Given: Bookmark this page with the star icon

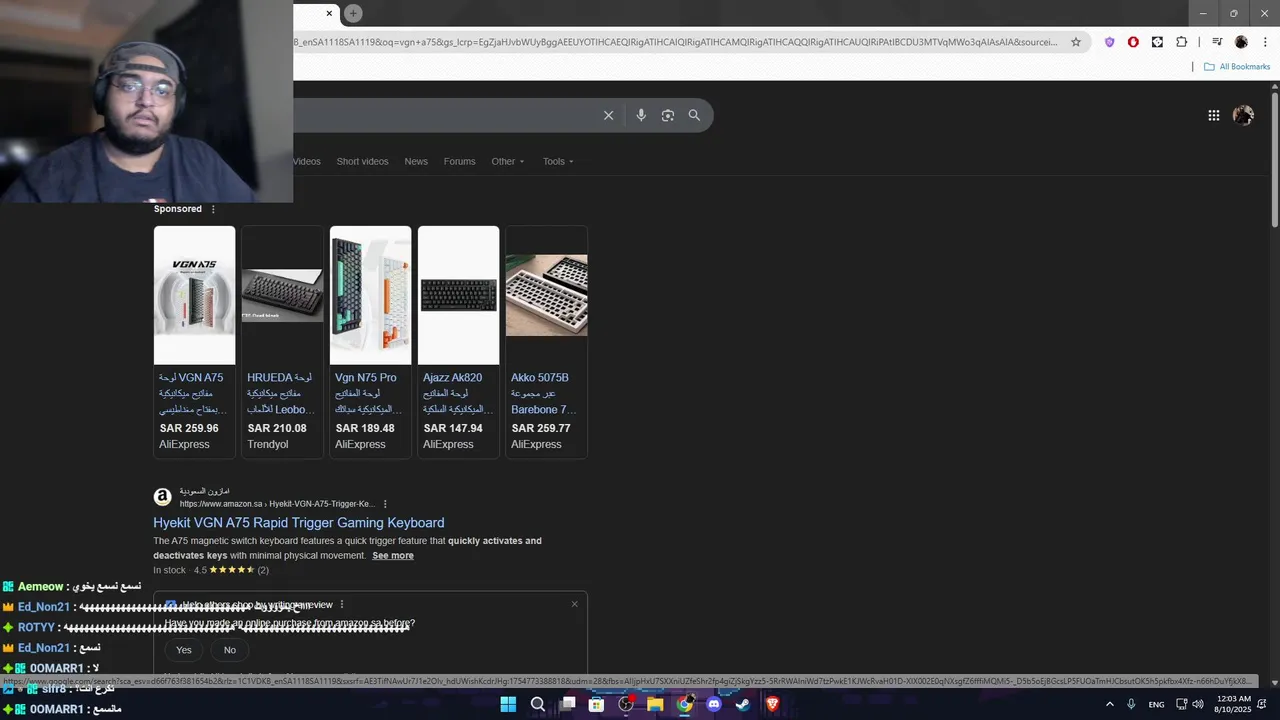Looking at the screenshot, I should click(x=1076, y=42).
